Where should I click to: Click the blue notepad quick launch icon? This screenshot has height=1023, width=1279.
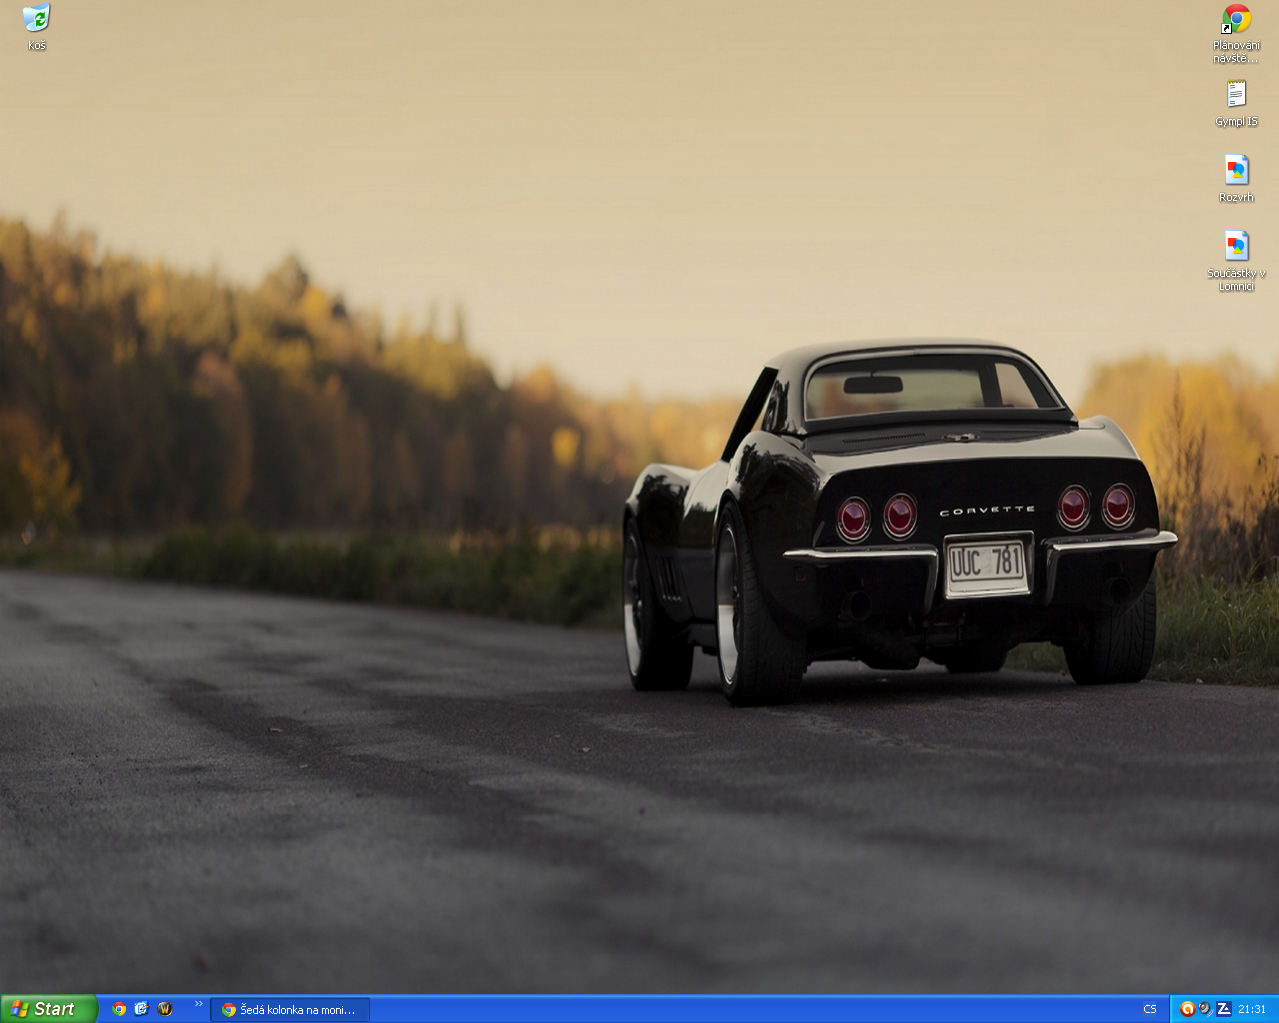point(142,1009)
